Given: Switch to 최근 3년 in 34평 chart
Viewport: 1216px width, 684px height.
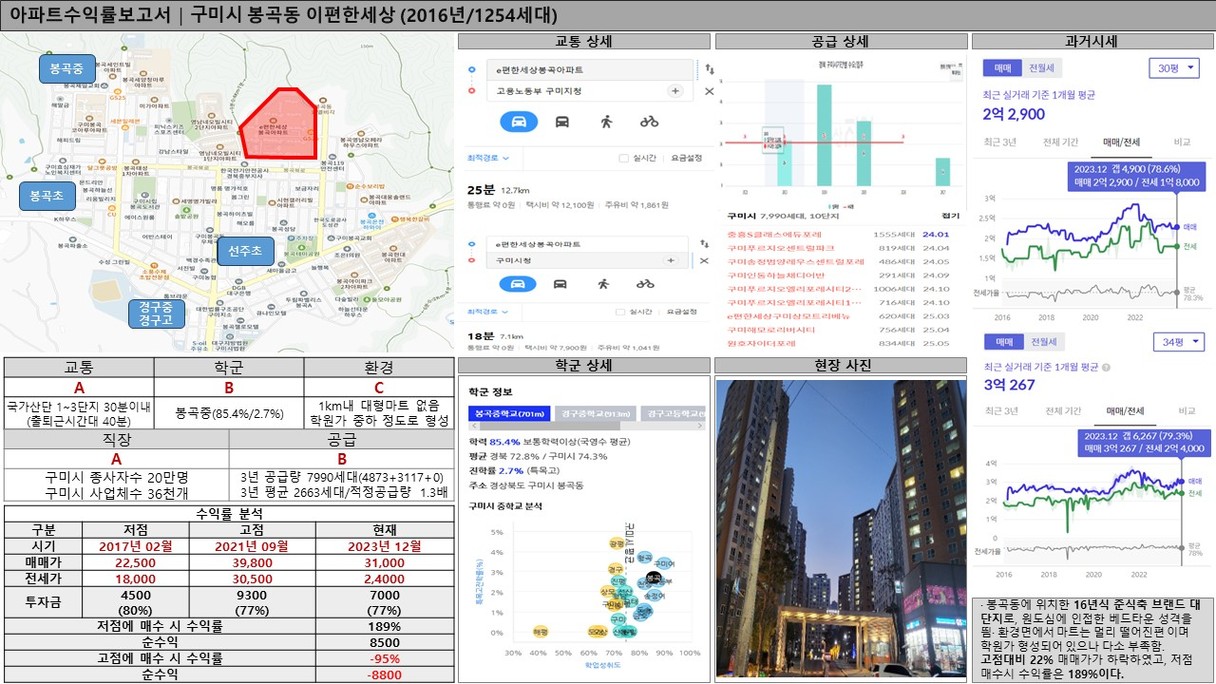Looking at the screenshot, I should 1000,410.
